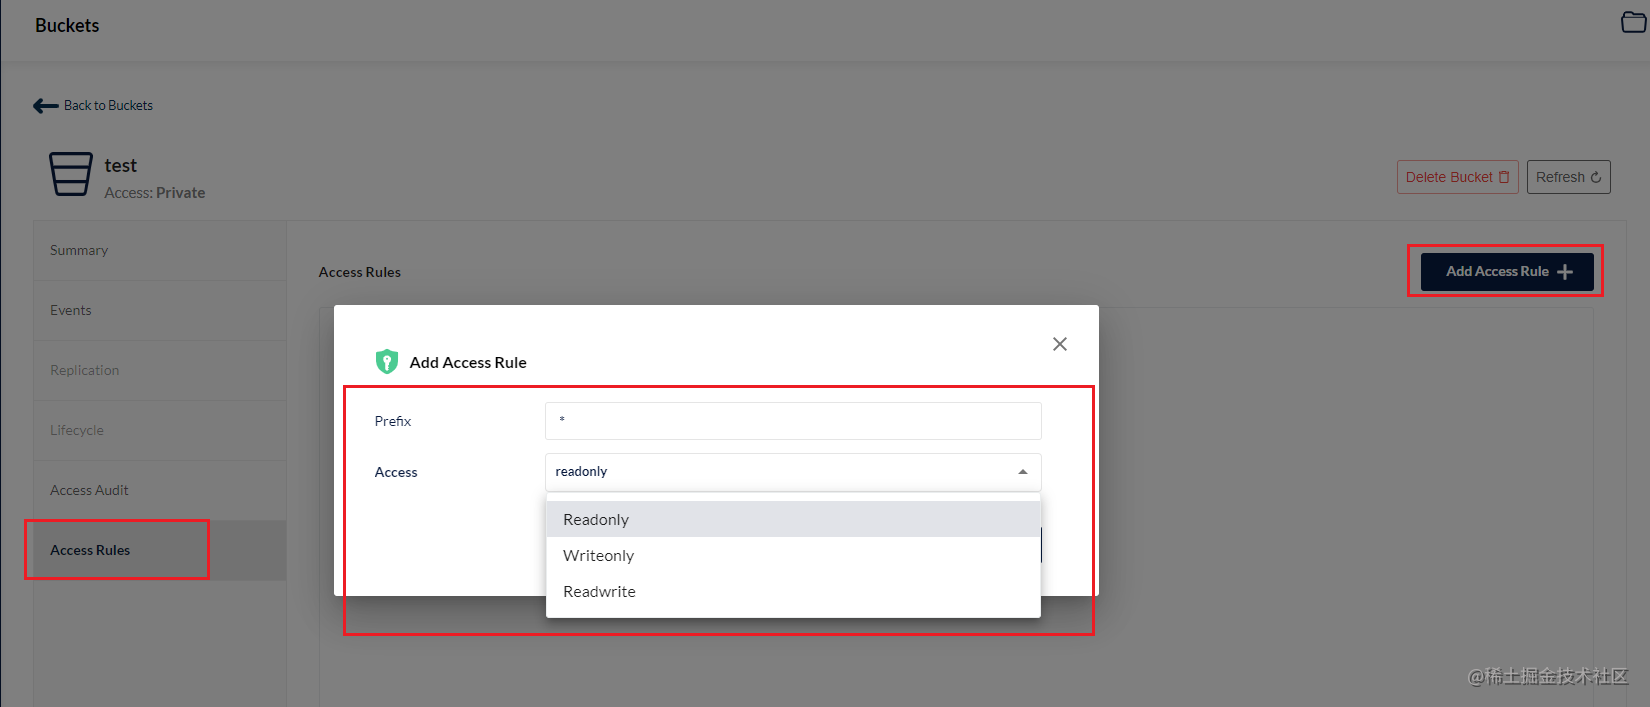Click the test bucket icon

pyautogui.click(x=71, y=174)
